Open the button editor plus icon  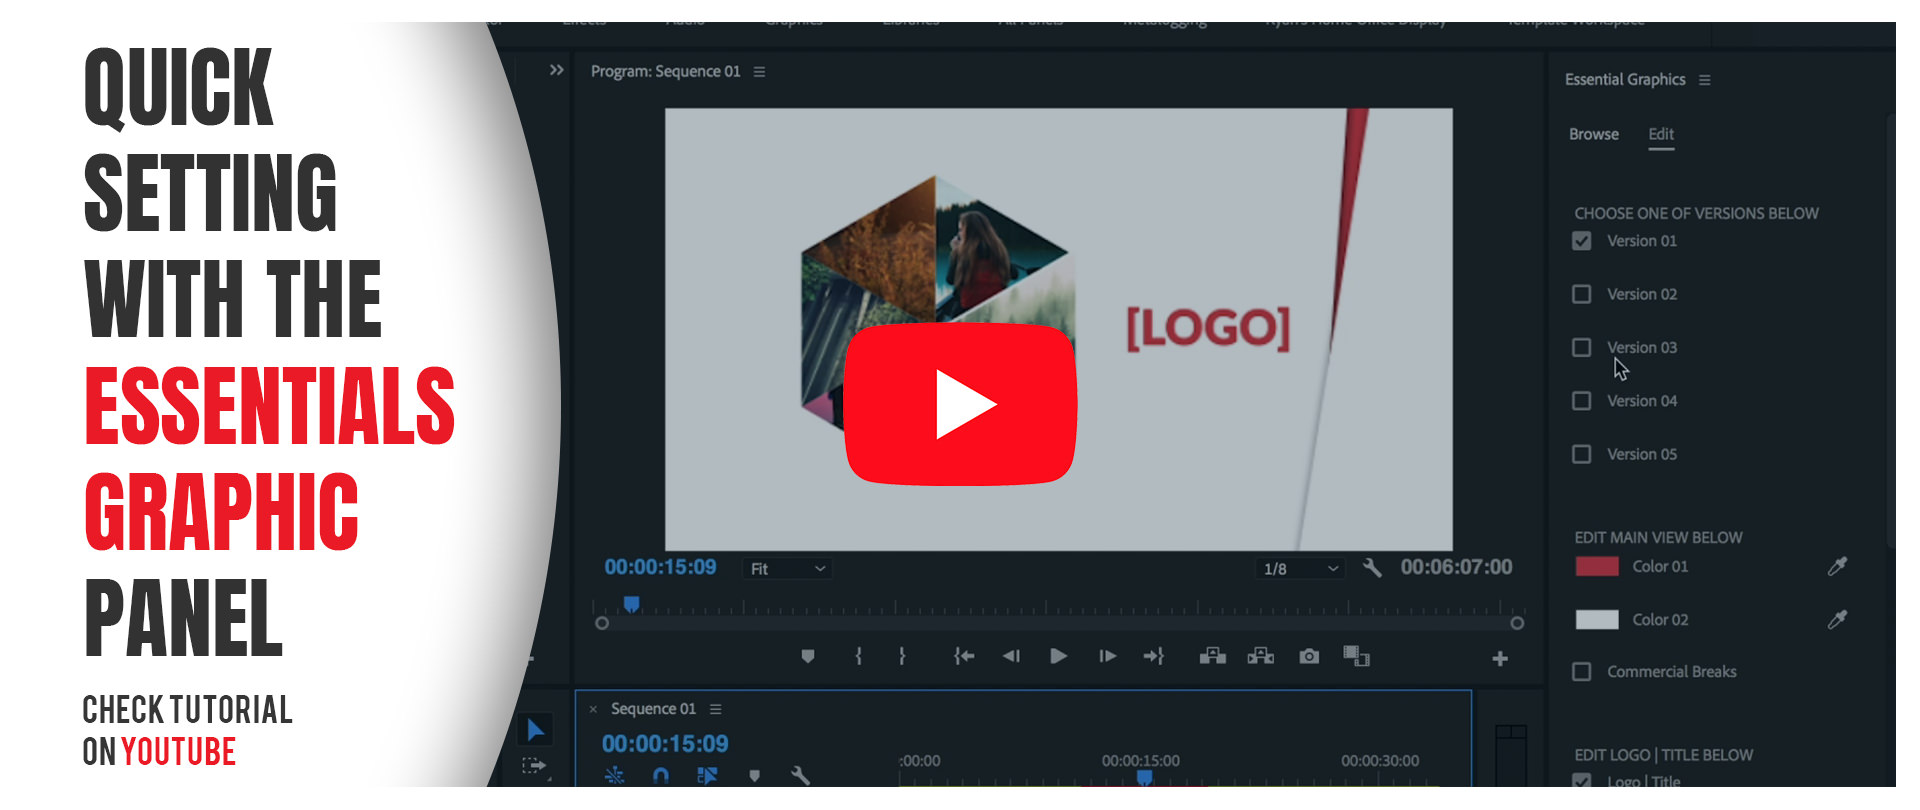pos(1500,658)
